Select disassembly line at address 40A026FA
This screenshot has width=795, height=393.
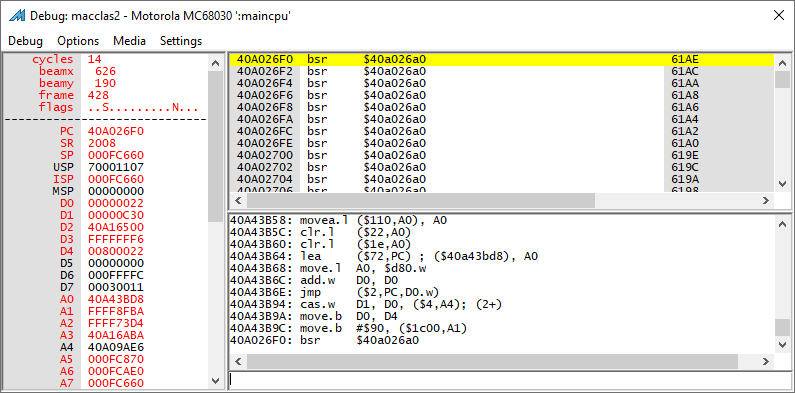(502, 119)
